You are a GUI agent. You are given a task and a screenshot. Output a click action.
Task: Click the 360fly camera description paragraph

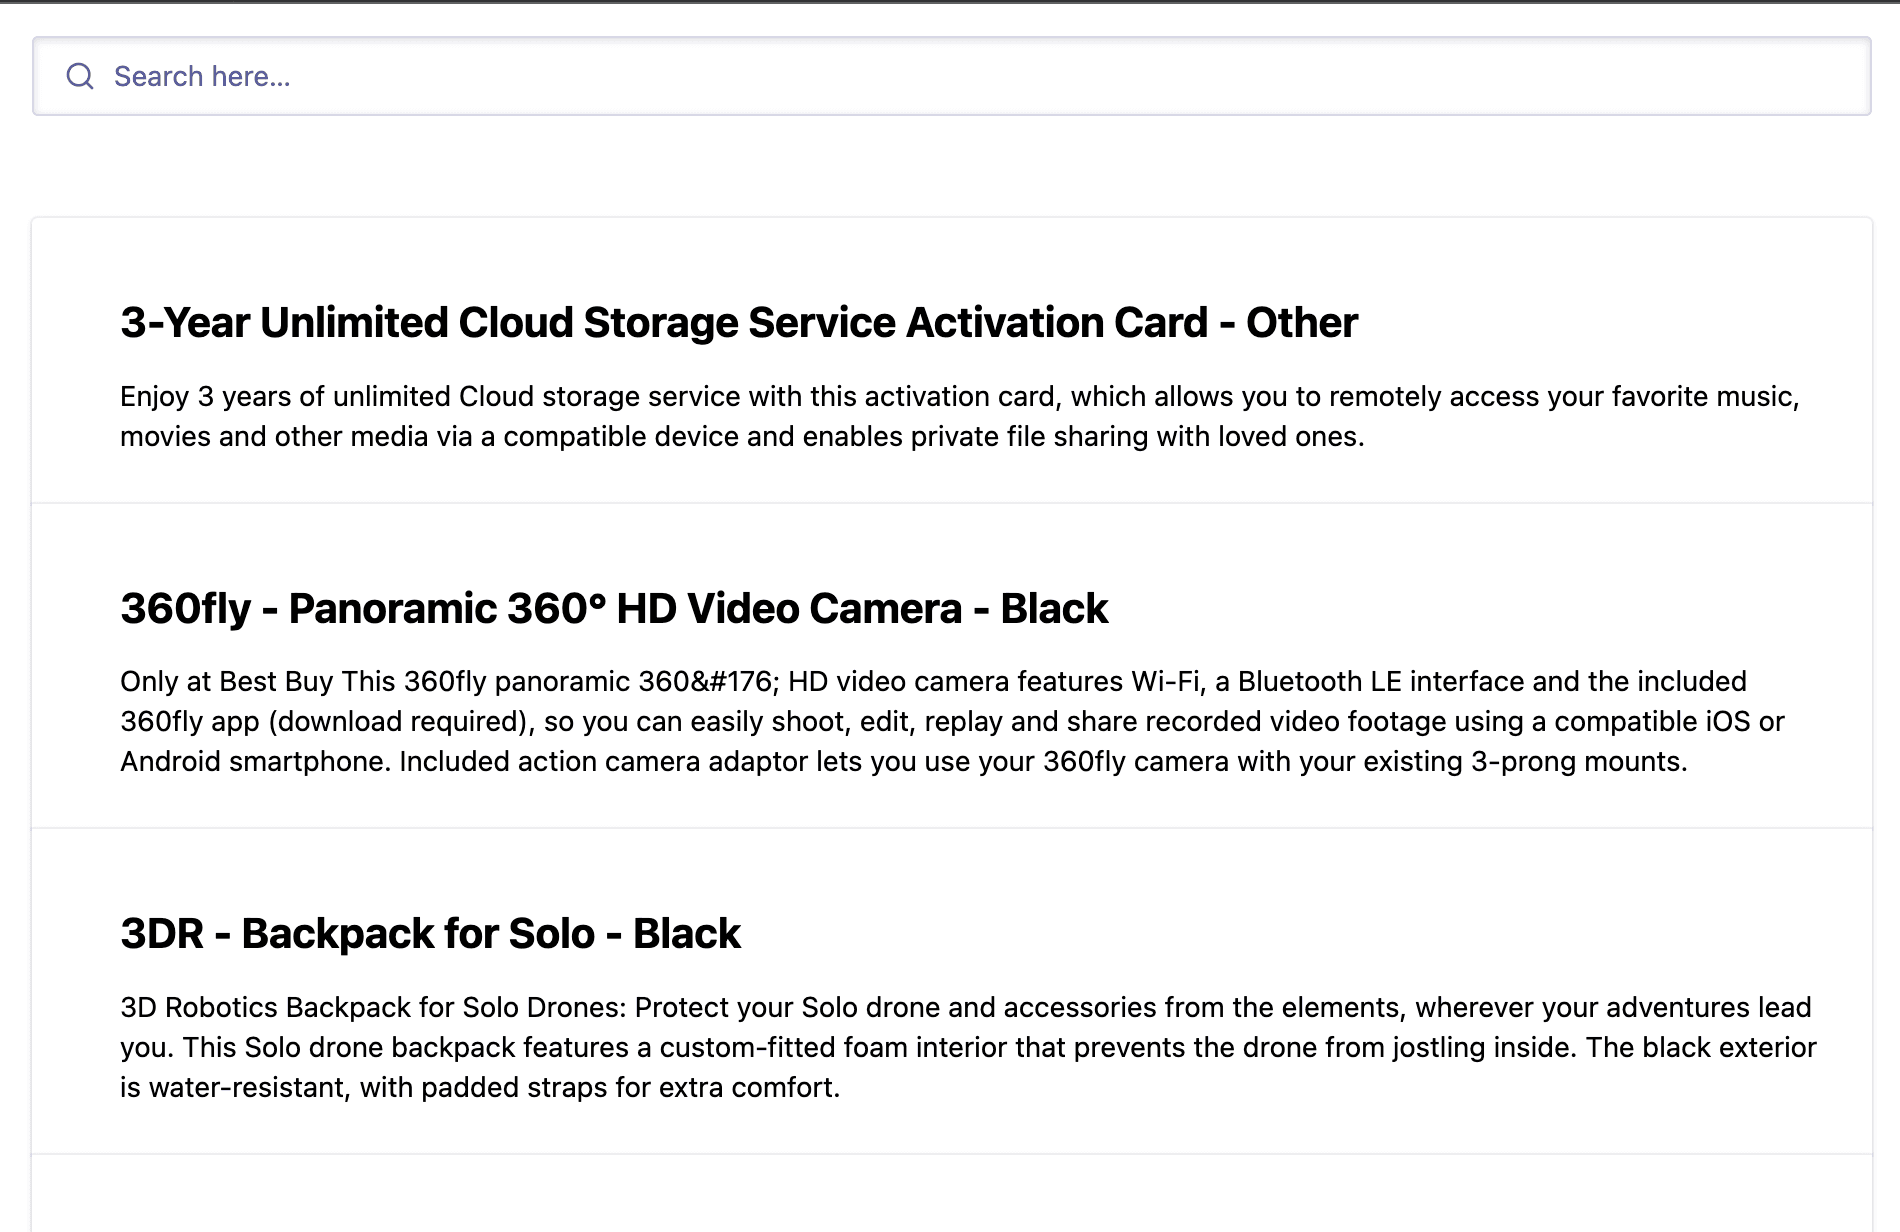pyautogui.click(x=950, y=722)
